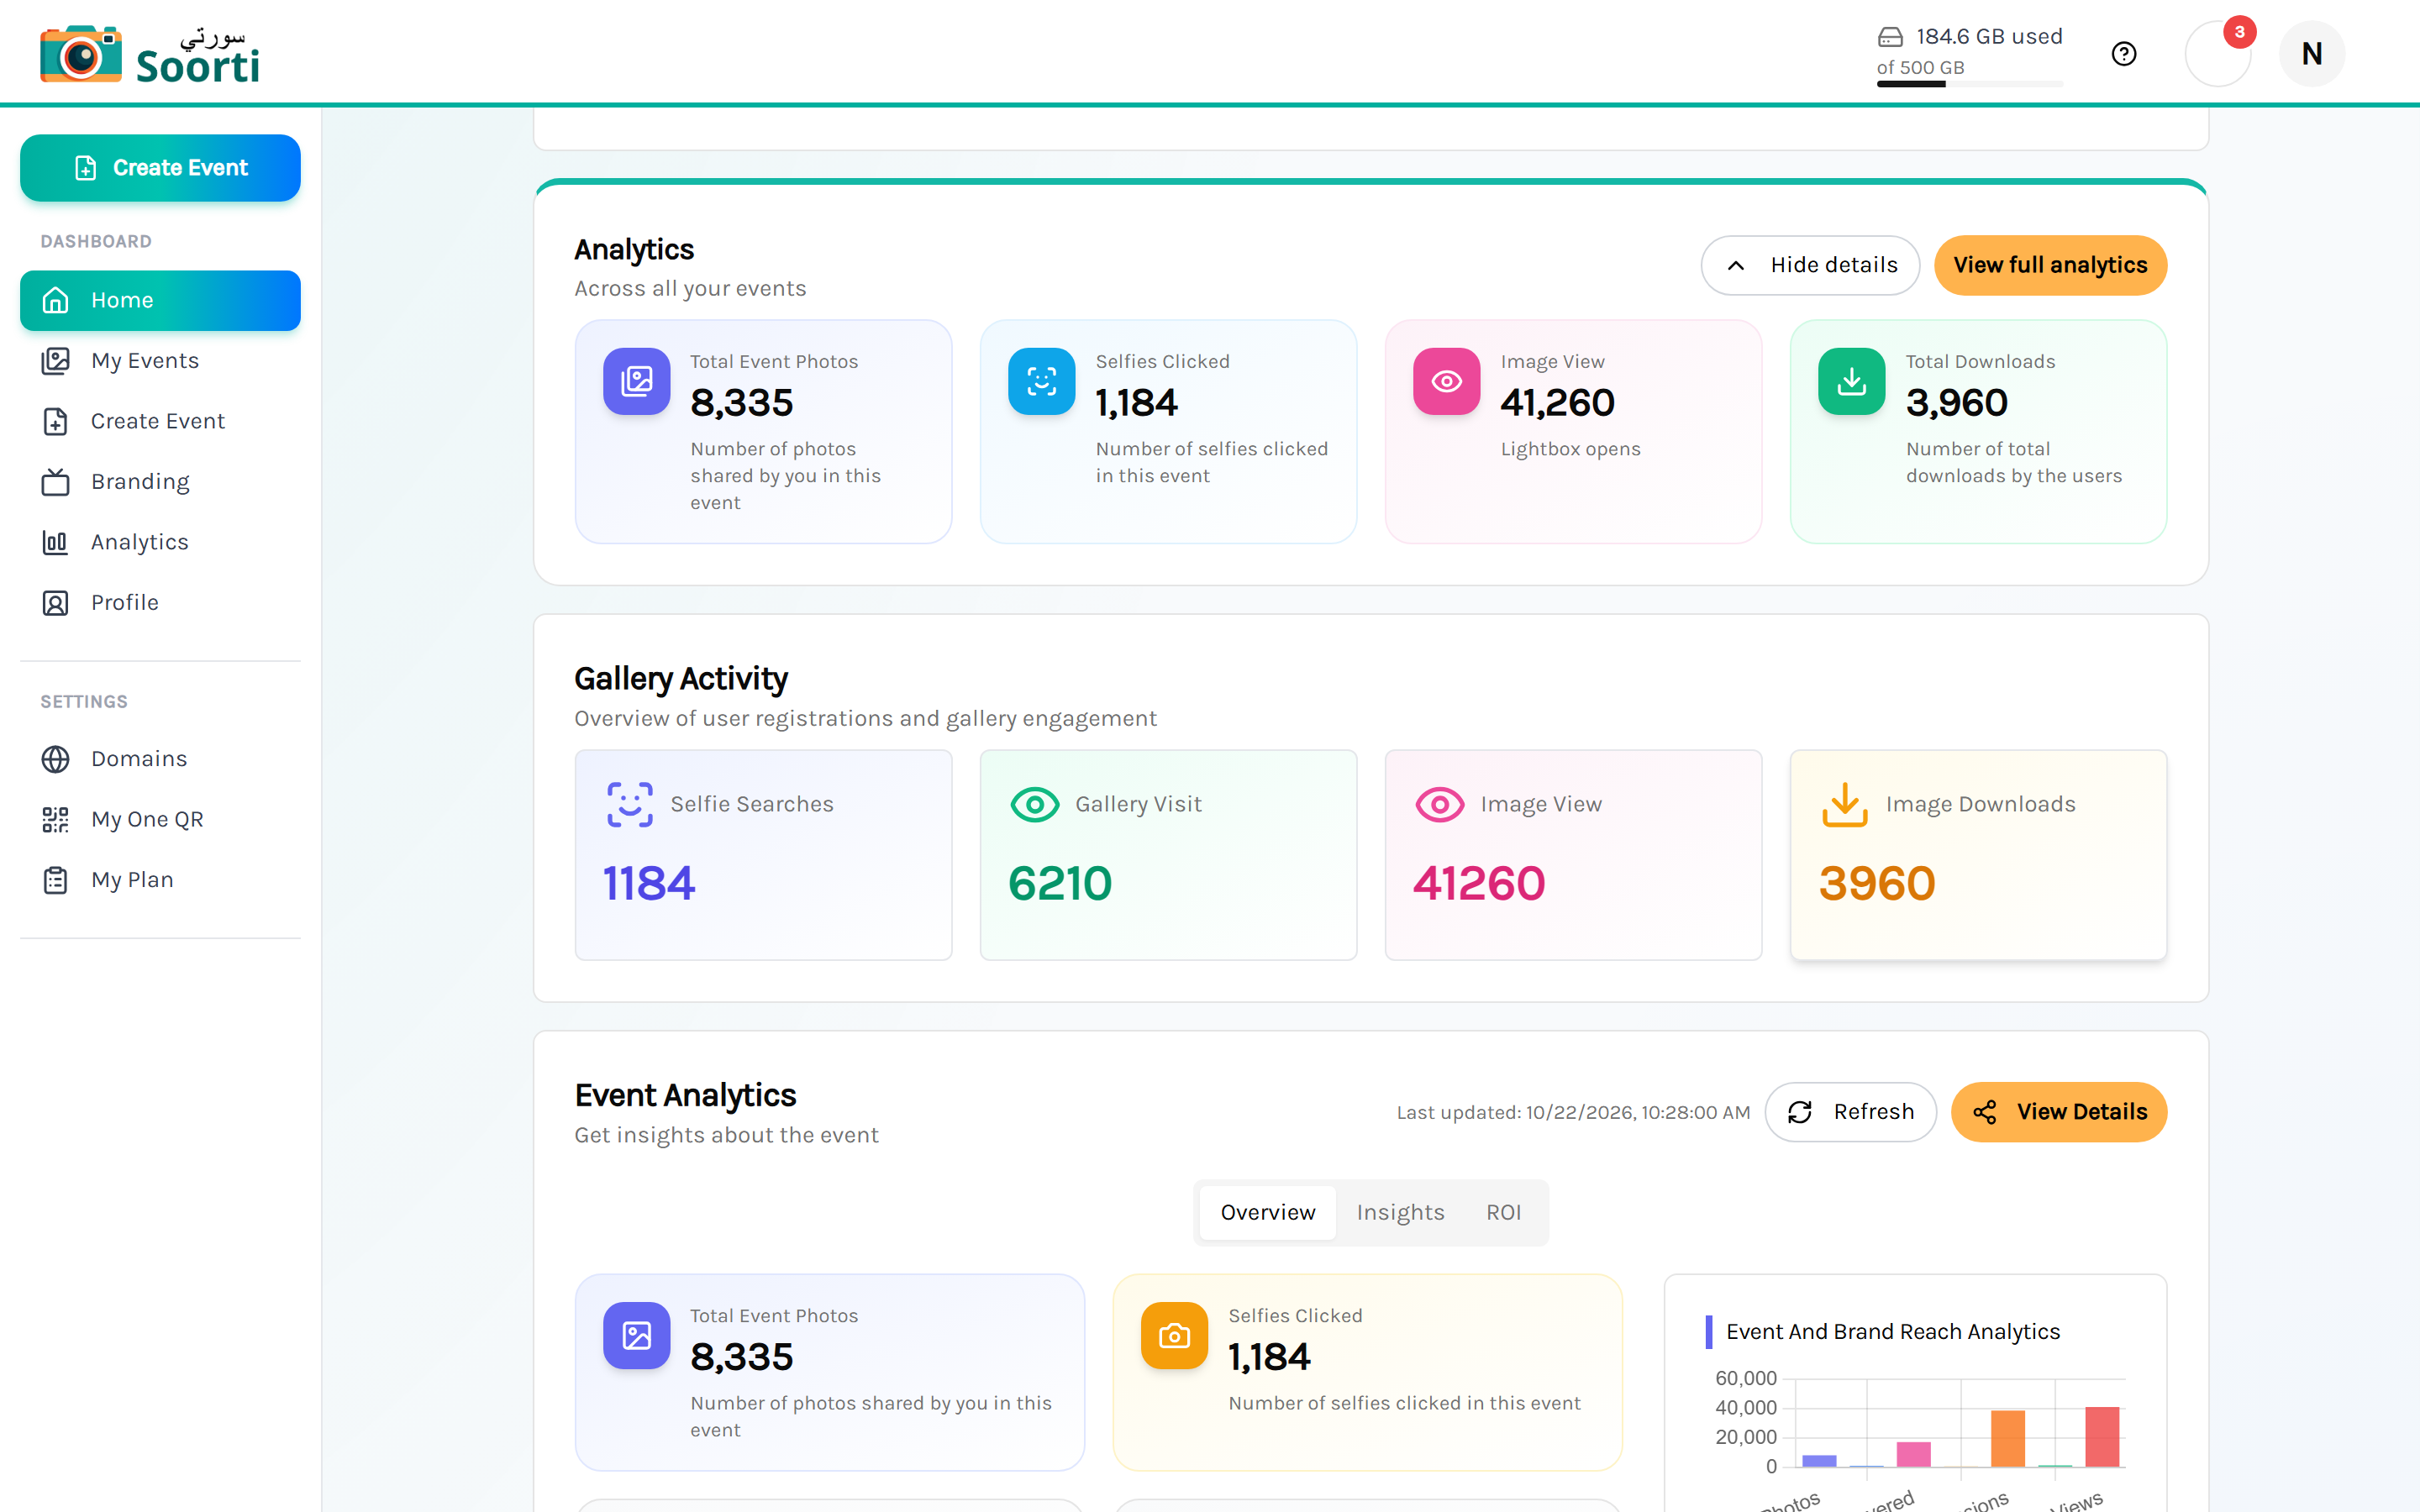Click the Selfie Searches face icon
This screenshot has height=1512, width=2420.
pyautogui.click(x=630, y=804)
